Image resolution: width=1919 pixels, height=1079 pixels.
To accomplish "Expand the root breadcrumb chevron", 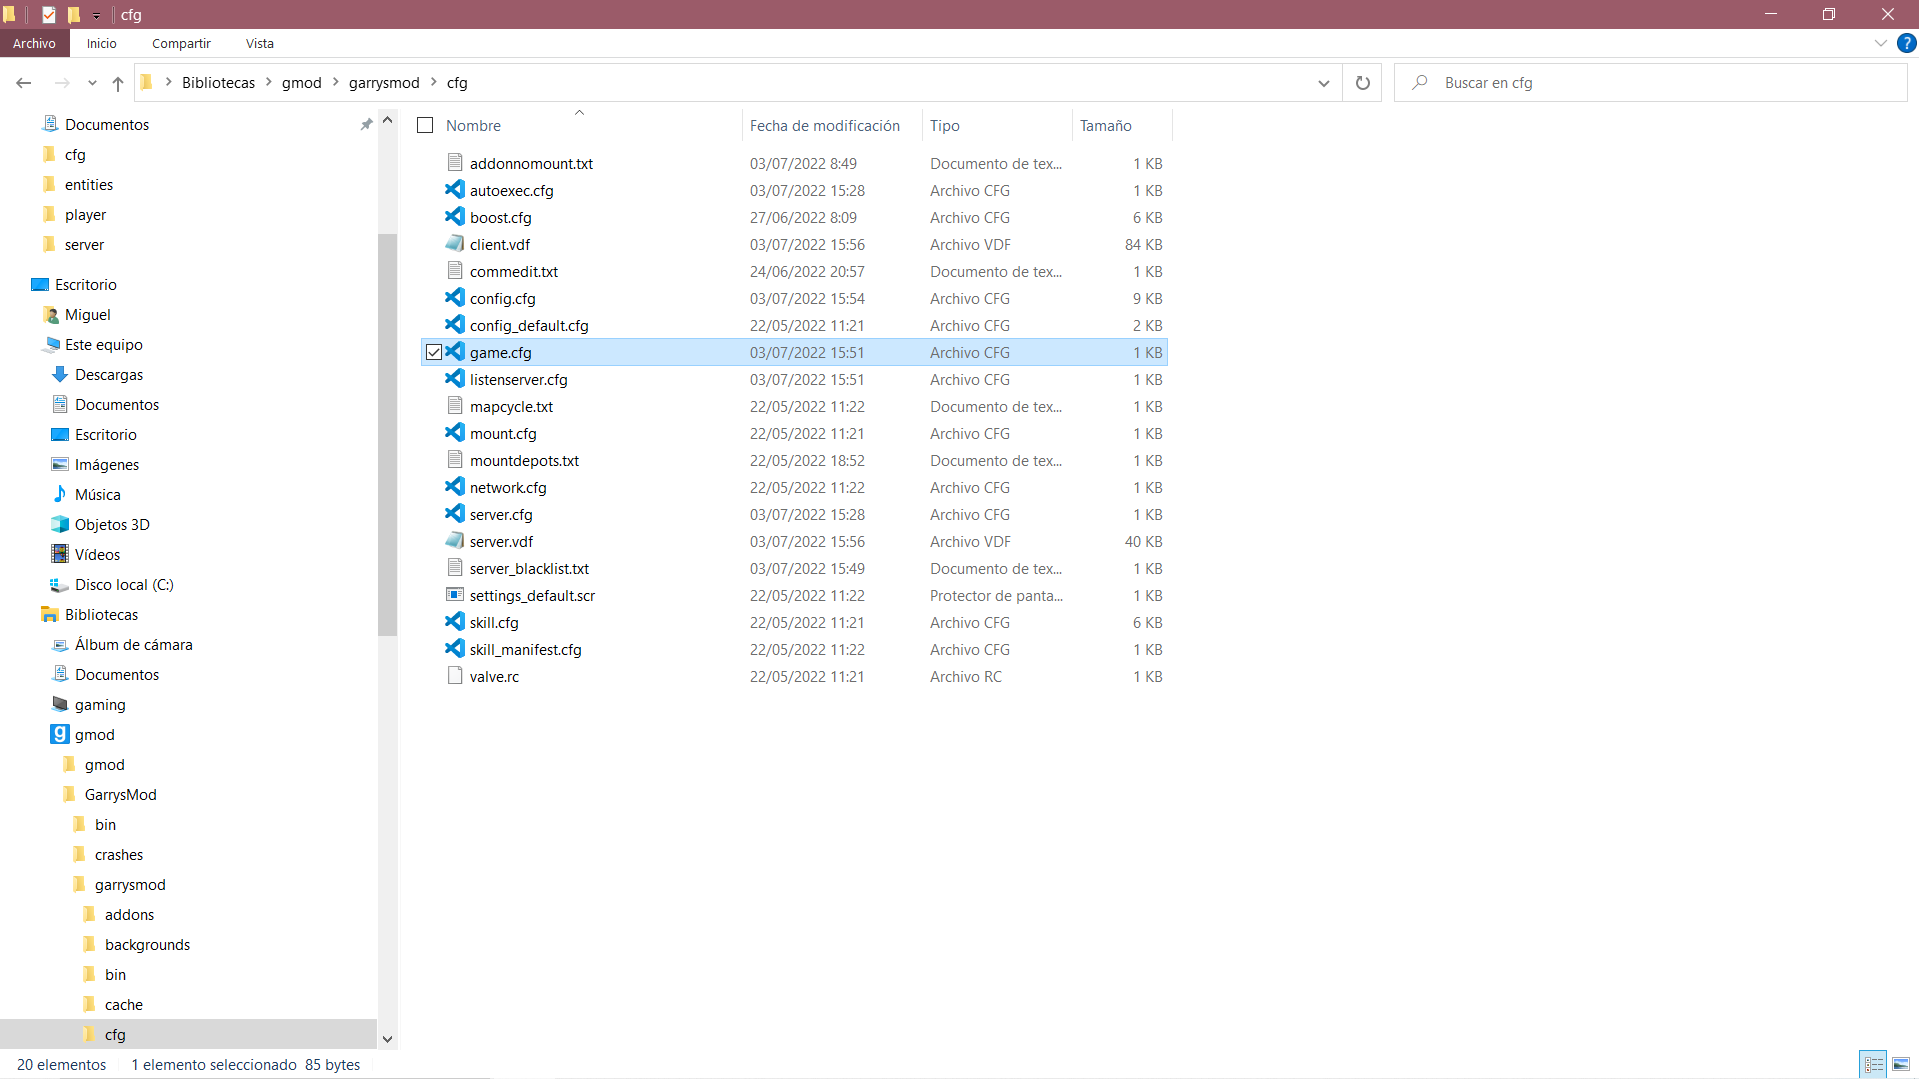I will pyautogui.click(x=169, y=82).
